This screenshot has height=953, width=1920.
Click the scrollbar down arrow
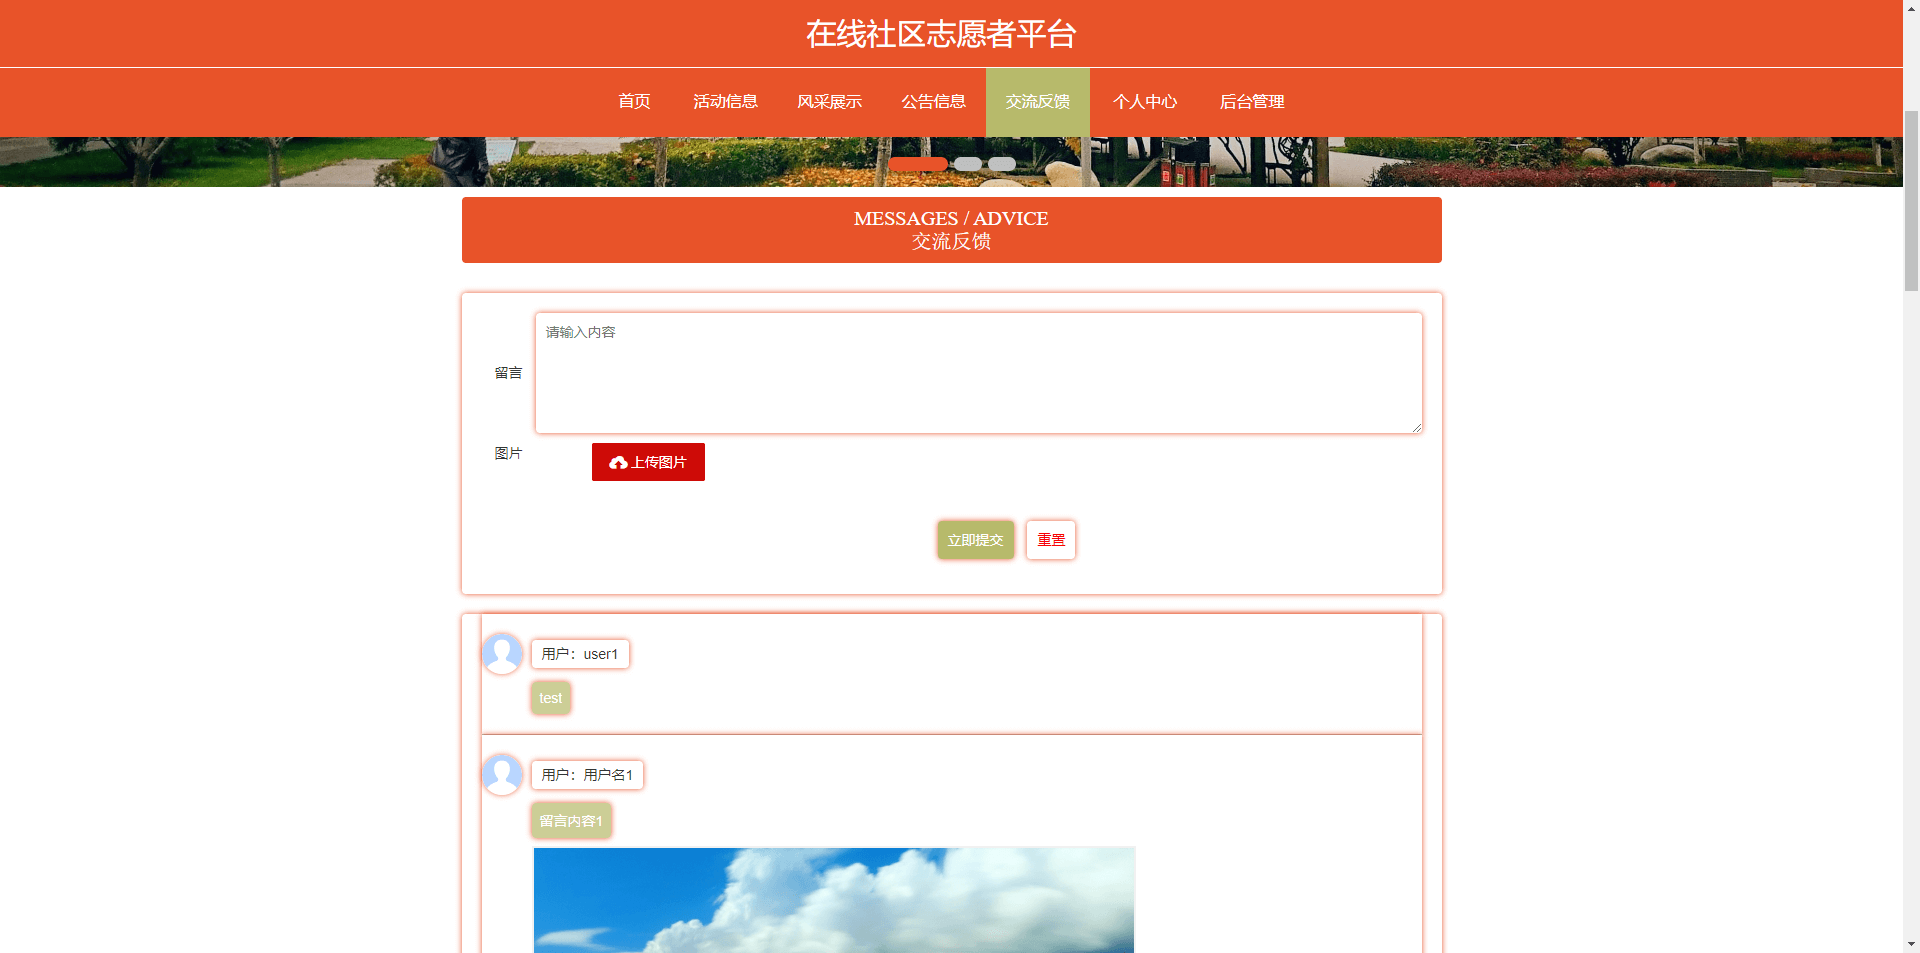point(1911,944)
